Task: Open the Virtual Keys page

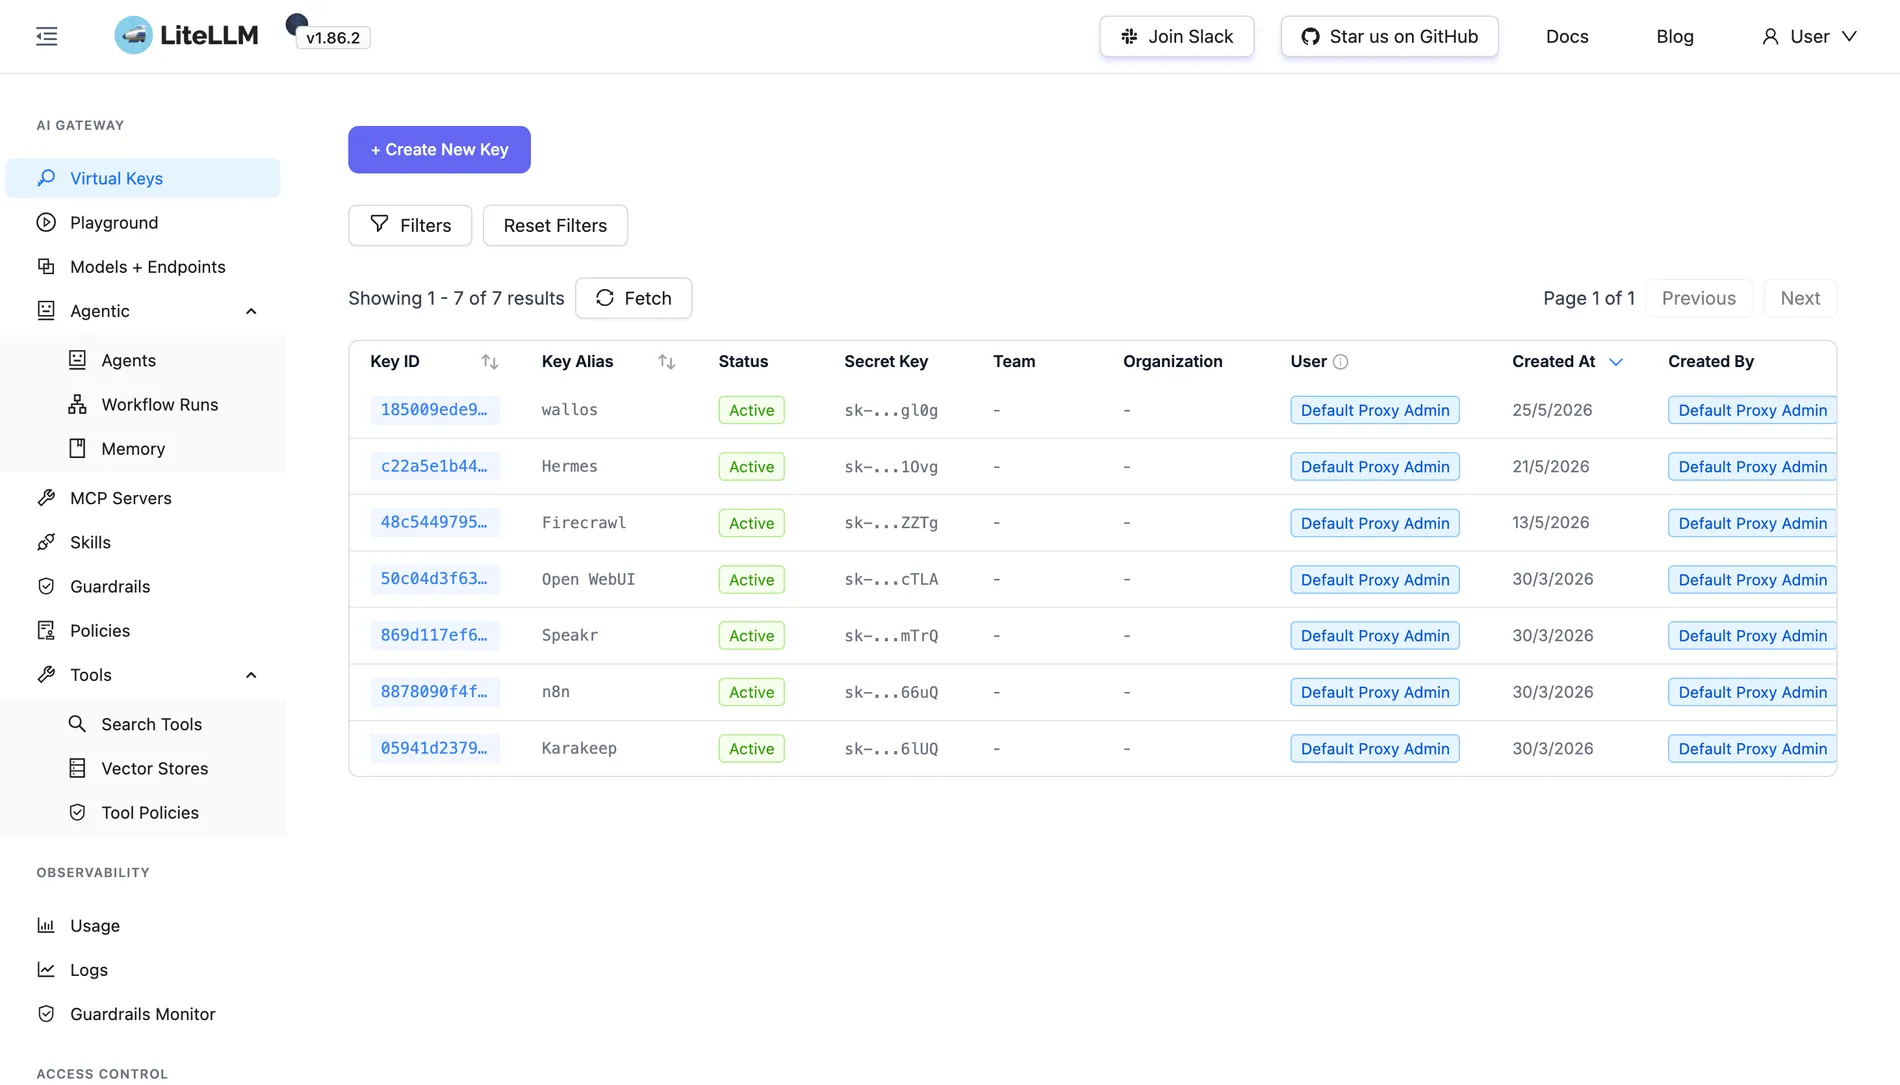Action: pos(143,178)
